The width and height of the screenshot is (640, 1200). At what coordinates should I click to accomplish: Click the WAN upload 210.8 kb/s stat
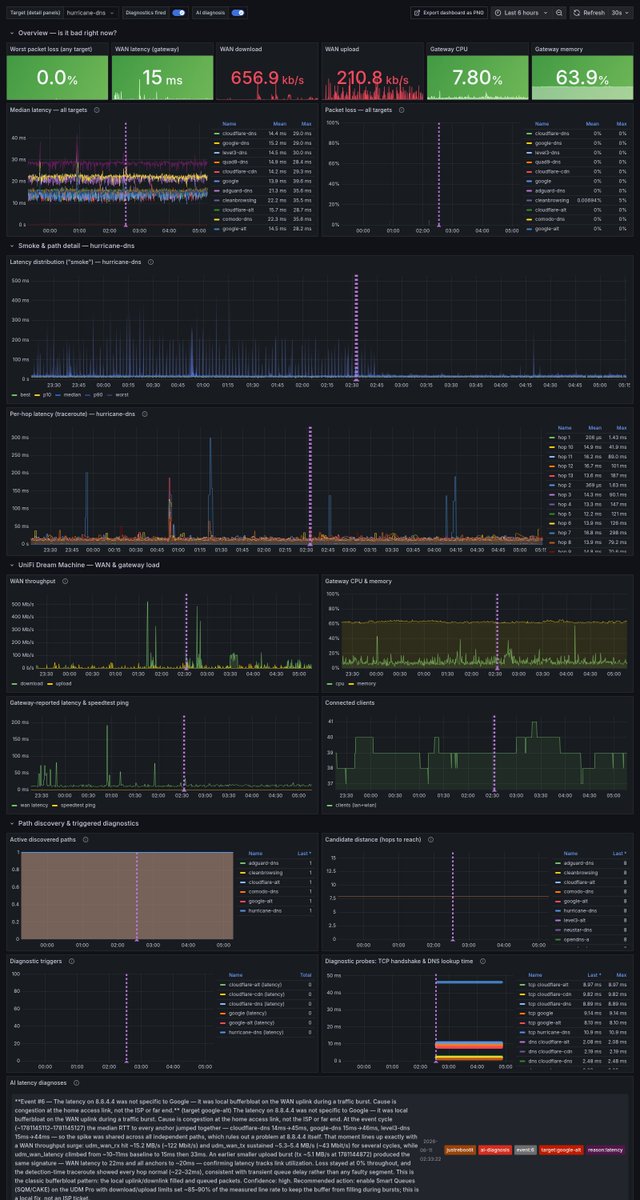point(373,77)
